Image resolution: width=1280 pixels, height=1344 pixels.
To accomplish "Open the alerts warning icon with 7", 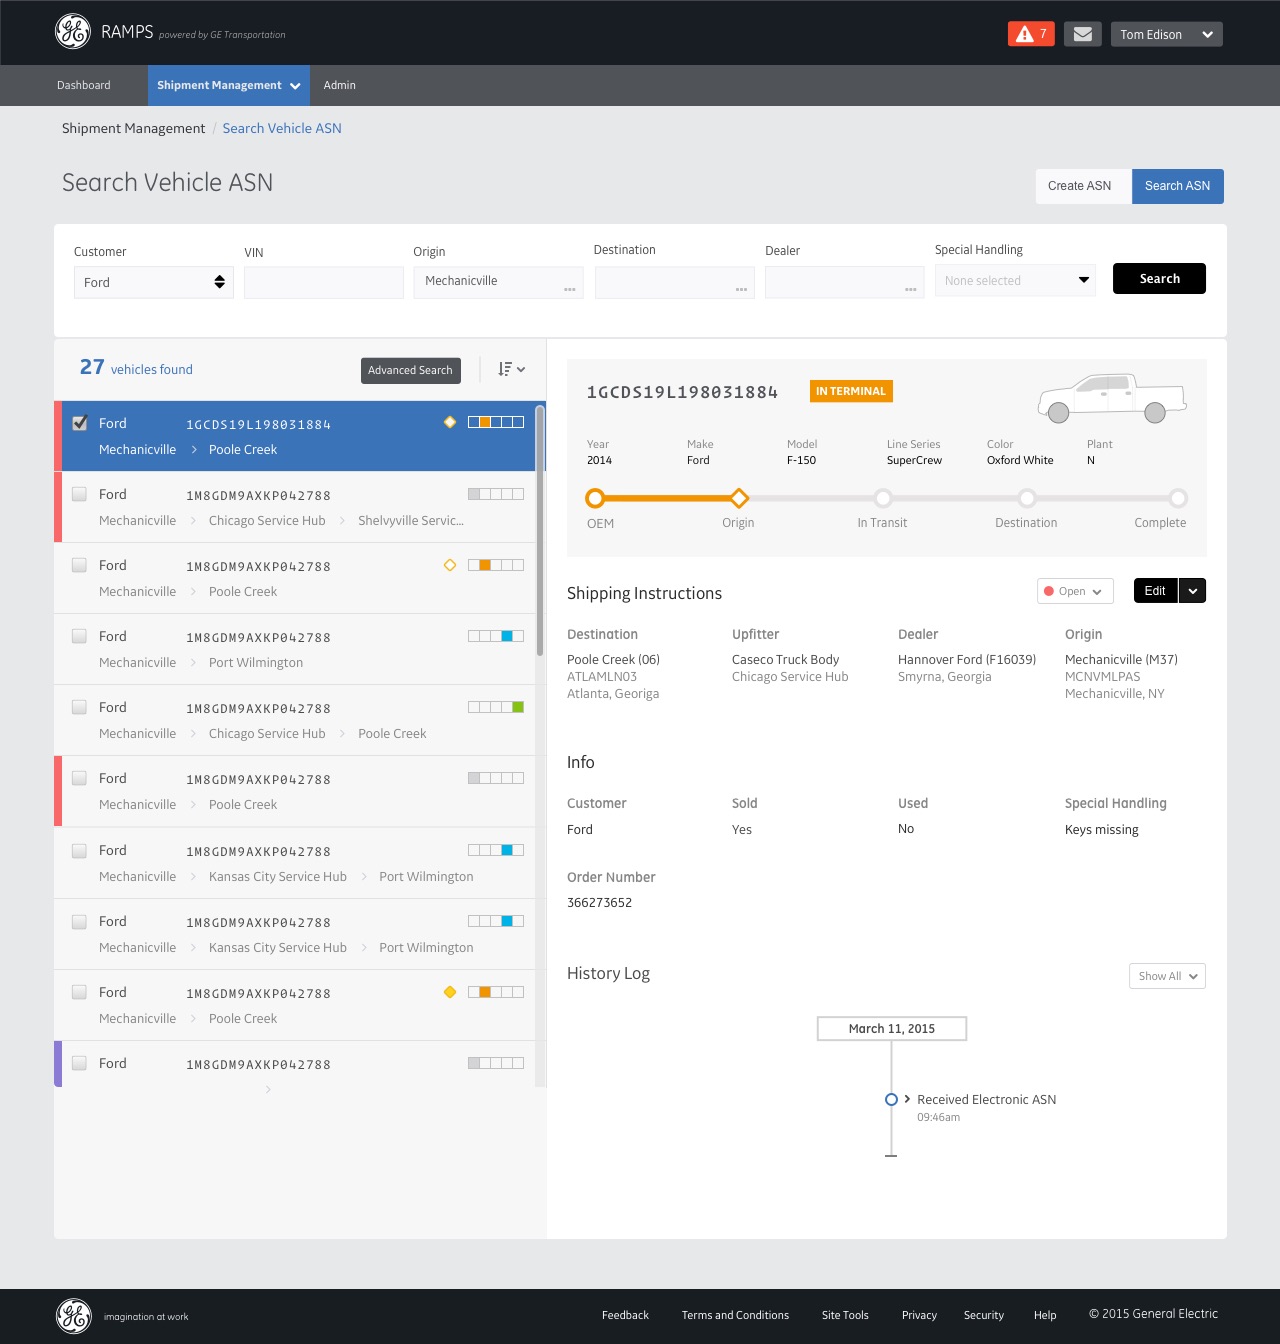I will coord(1031,34).
